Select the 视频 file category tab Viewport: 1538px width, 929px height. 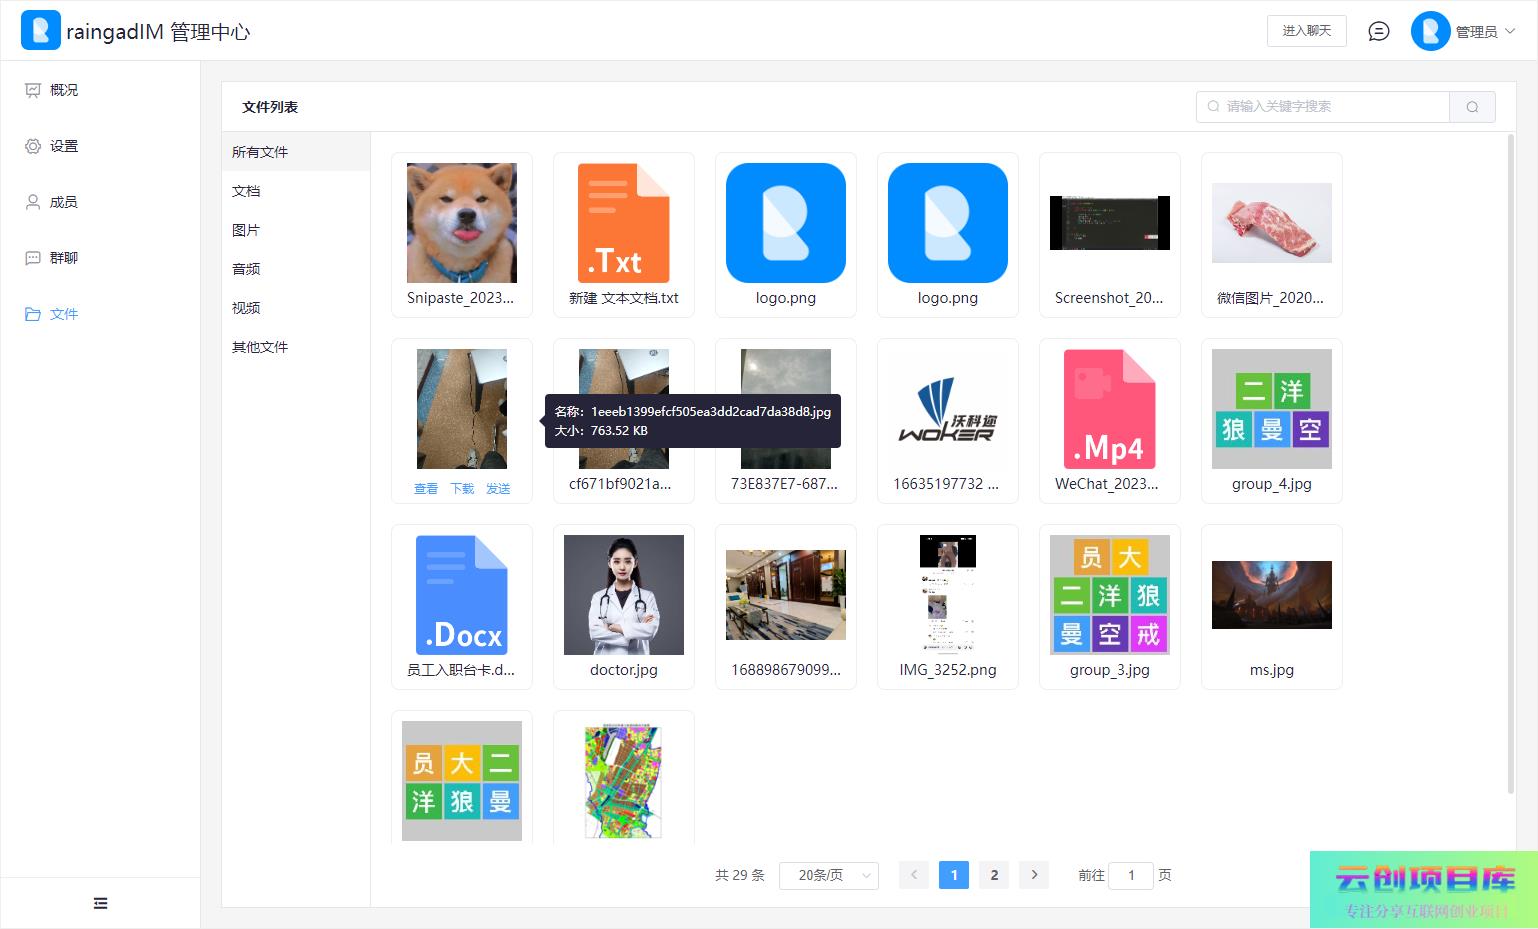click(x=246, y=308)
